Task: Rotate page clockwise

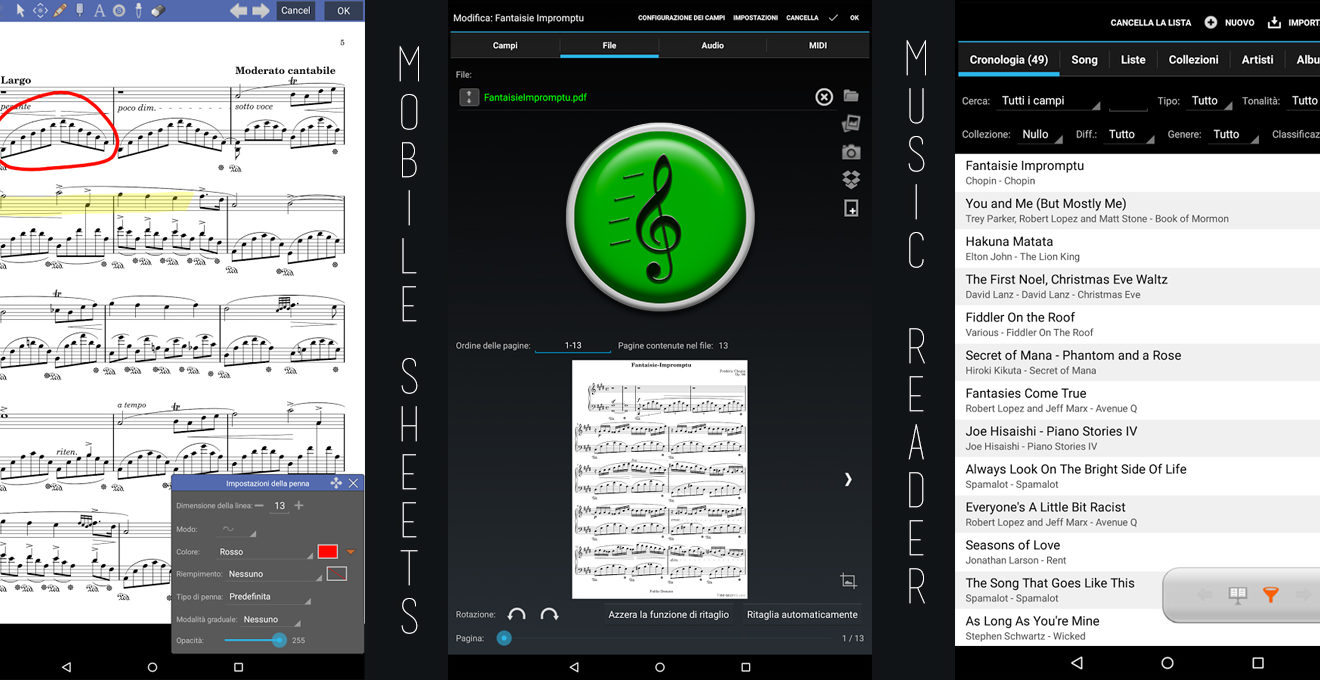Action: [549, 615]
